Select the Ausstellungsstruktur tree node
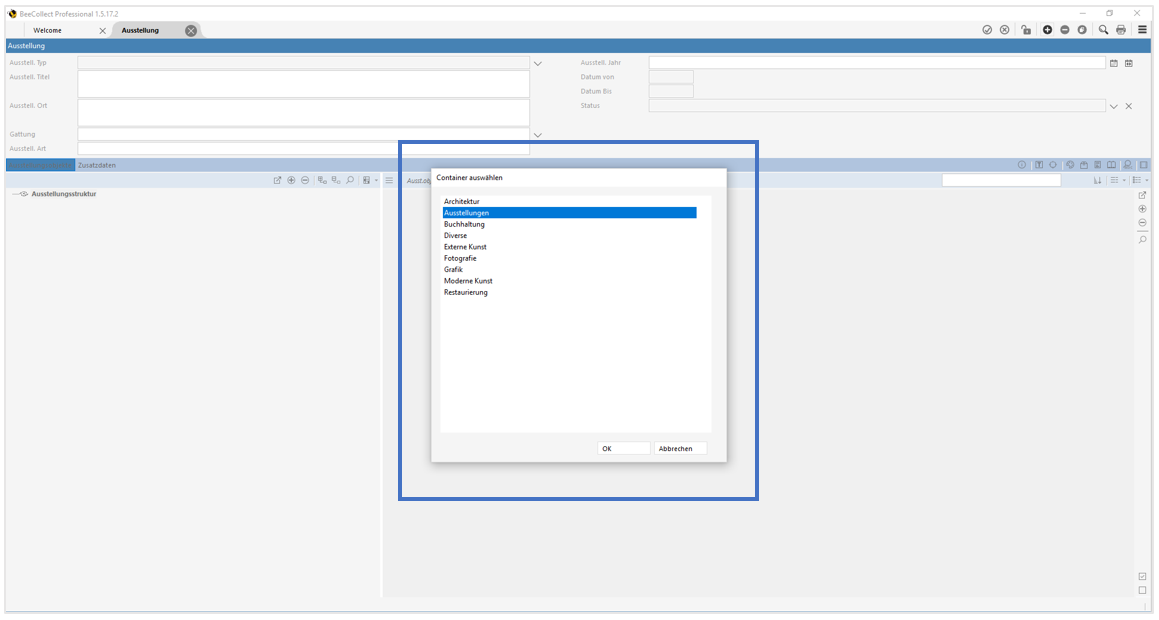Image resolution: width=1159 pixels, height=620 pixels. coord(64,194)
